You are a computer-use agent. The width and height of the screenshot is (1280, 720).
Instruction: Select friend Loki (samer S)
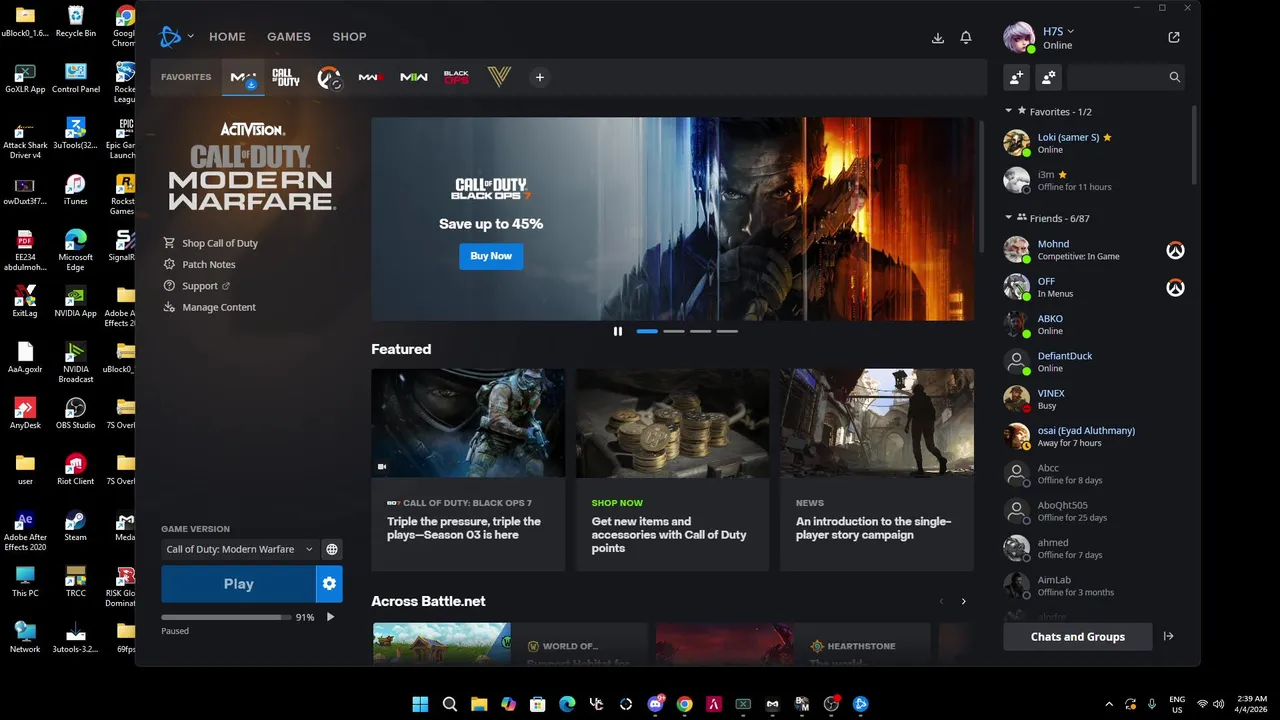[1096, 143]
